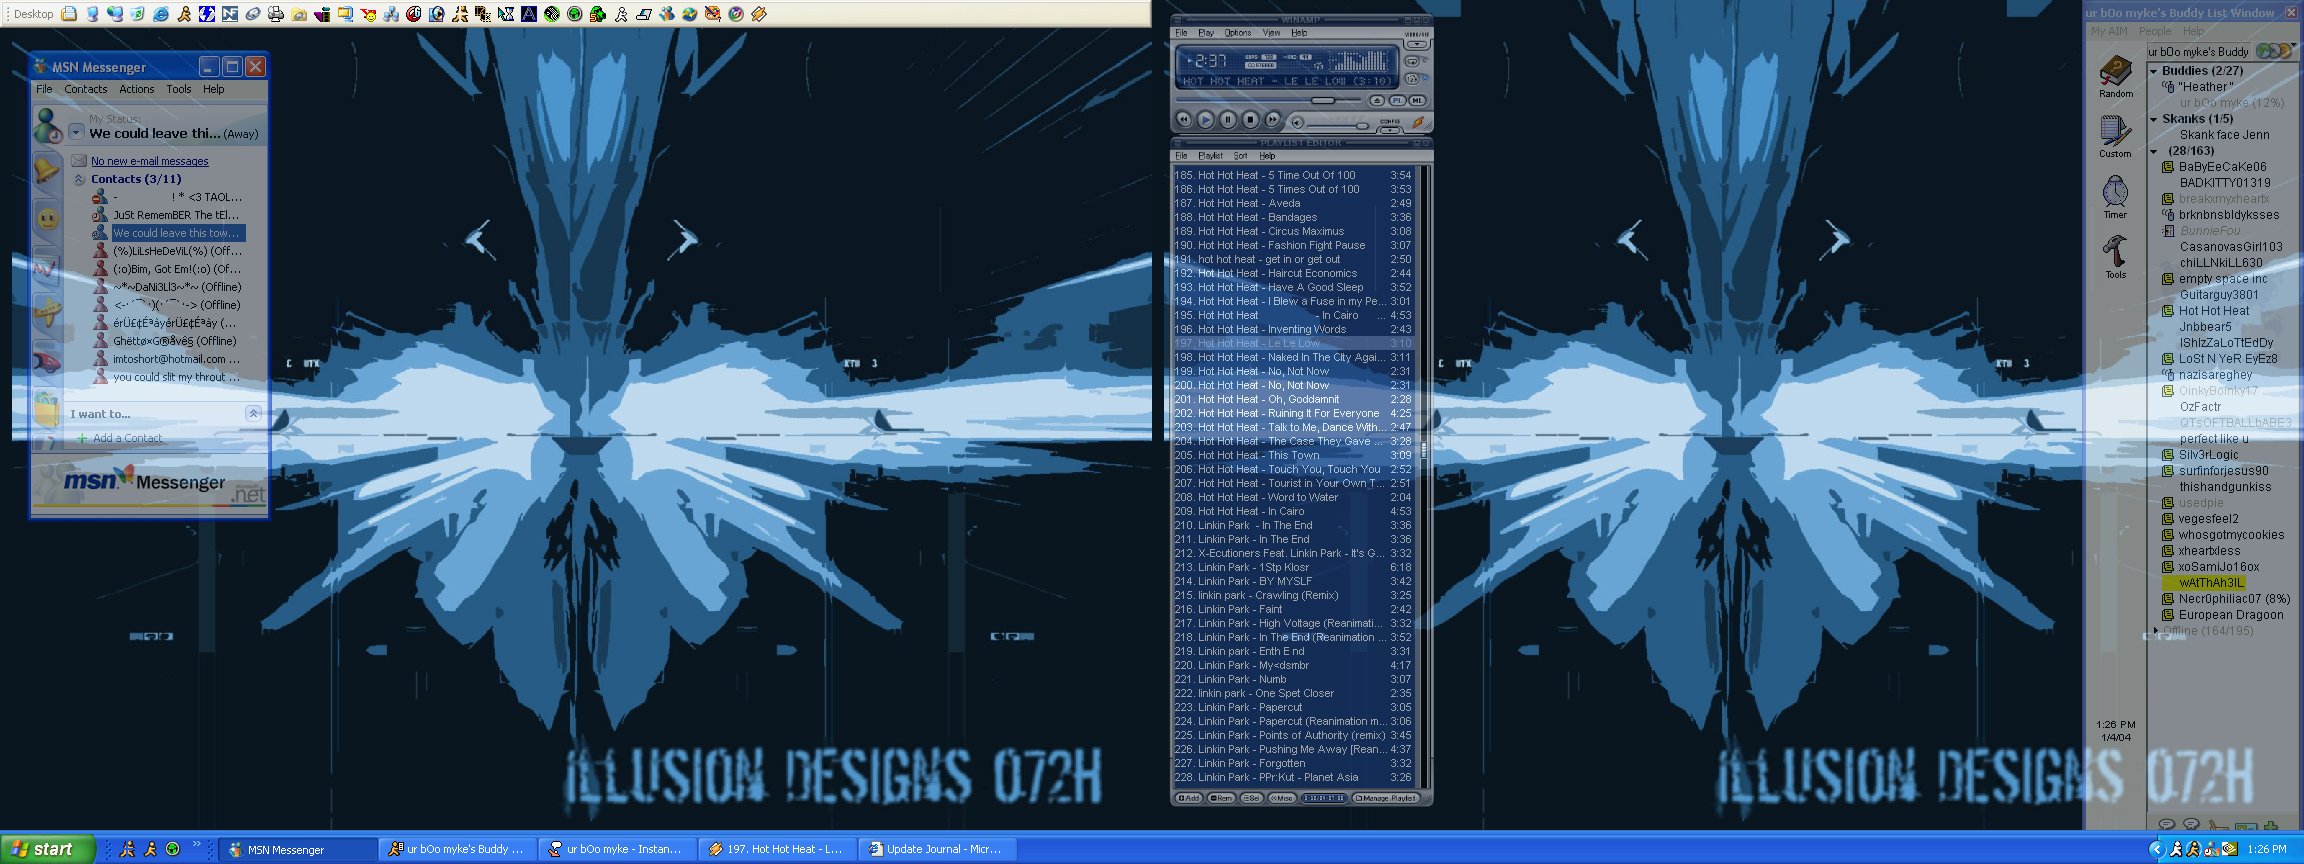Click AIM Tools hammer icon
The height and width of the screenshot is (864, 2304).
[x=2115, y=251]
